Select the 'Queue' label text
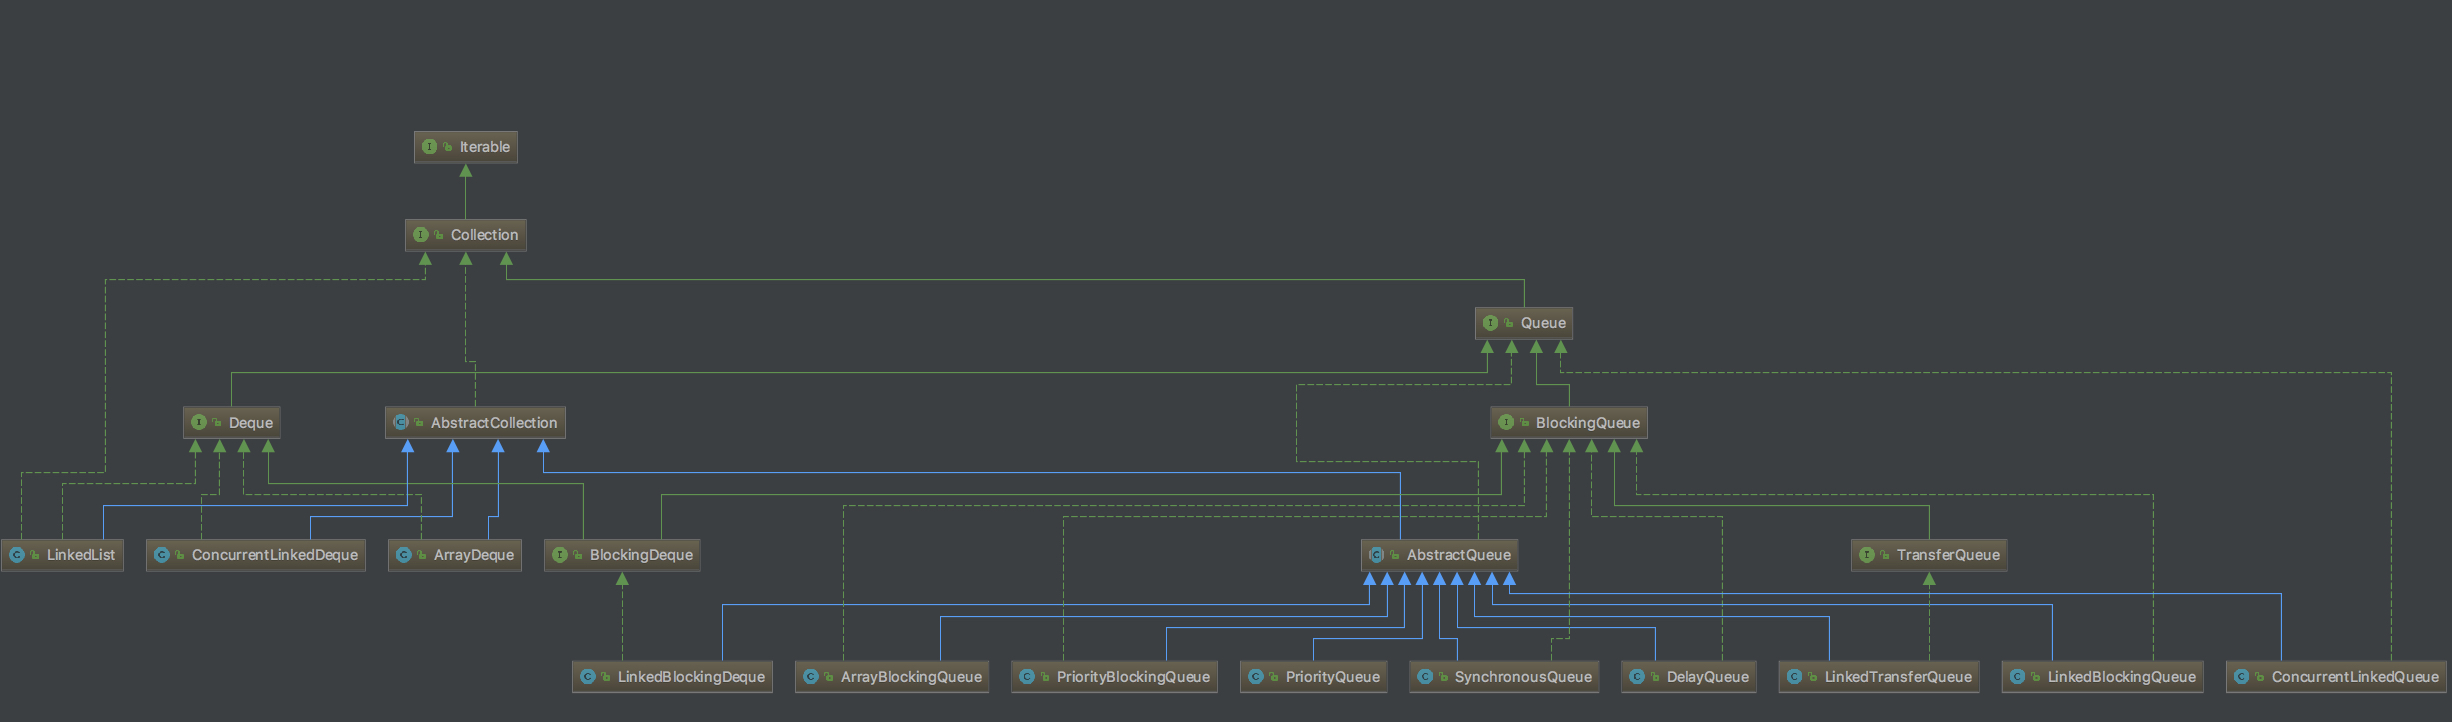This screenshot has height=722, width=2452. coord(1543,323)
